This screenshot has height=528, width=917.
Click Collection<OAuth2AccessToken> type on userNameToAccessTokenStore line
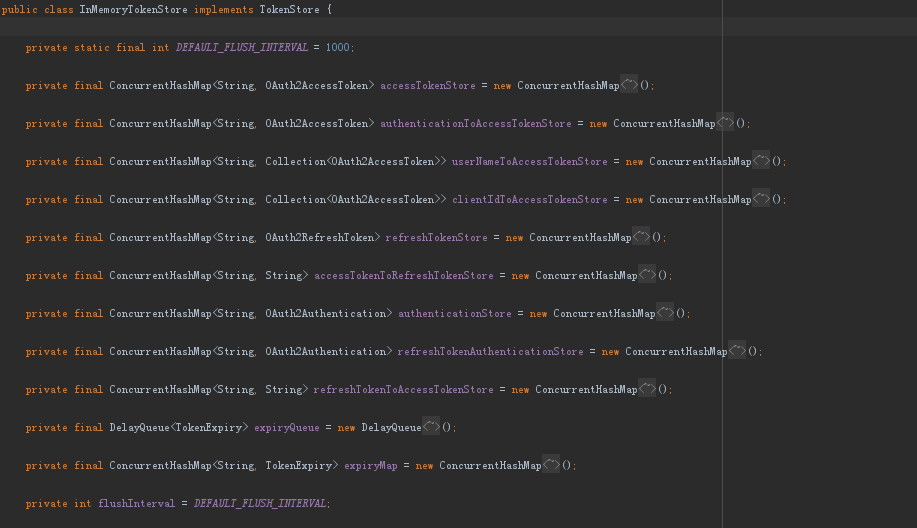[x=353, y=161]
